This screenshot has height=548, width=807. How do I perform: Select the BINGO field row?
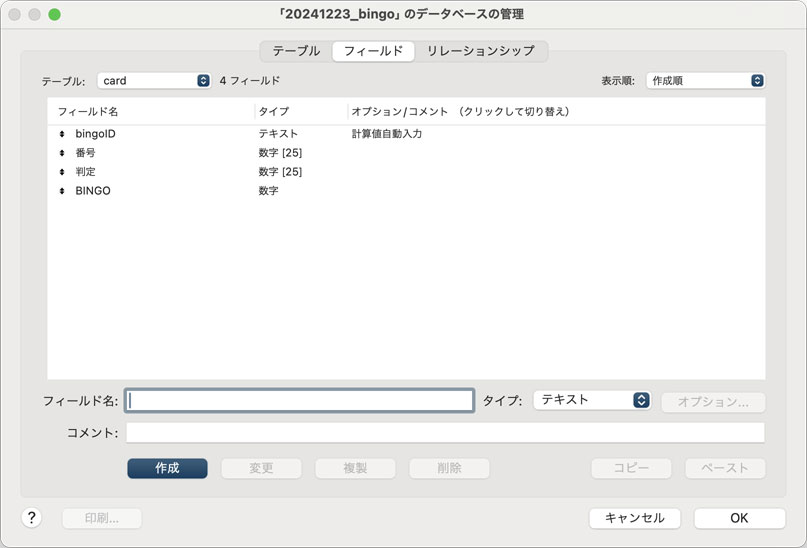click(x=406, y=191)
